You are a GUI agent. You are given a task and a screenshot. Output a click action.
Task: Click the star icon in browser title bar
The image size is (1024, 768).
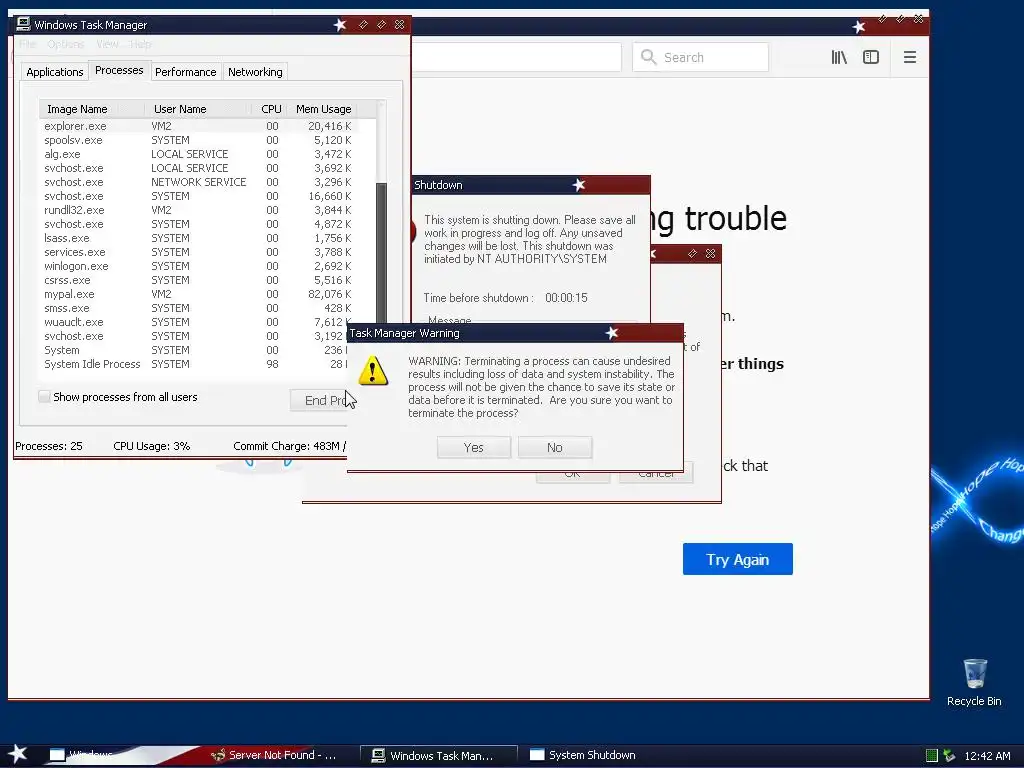point(859,27)
